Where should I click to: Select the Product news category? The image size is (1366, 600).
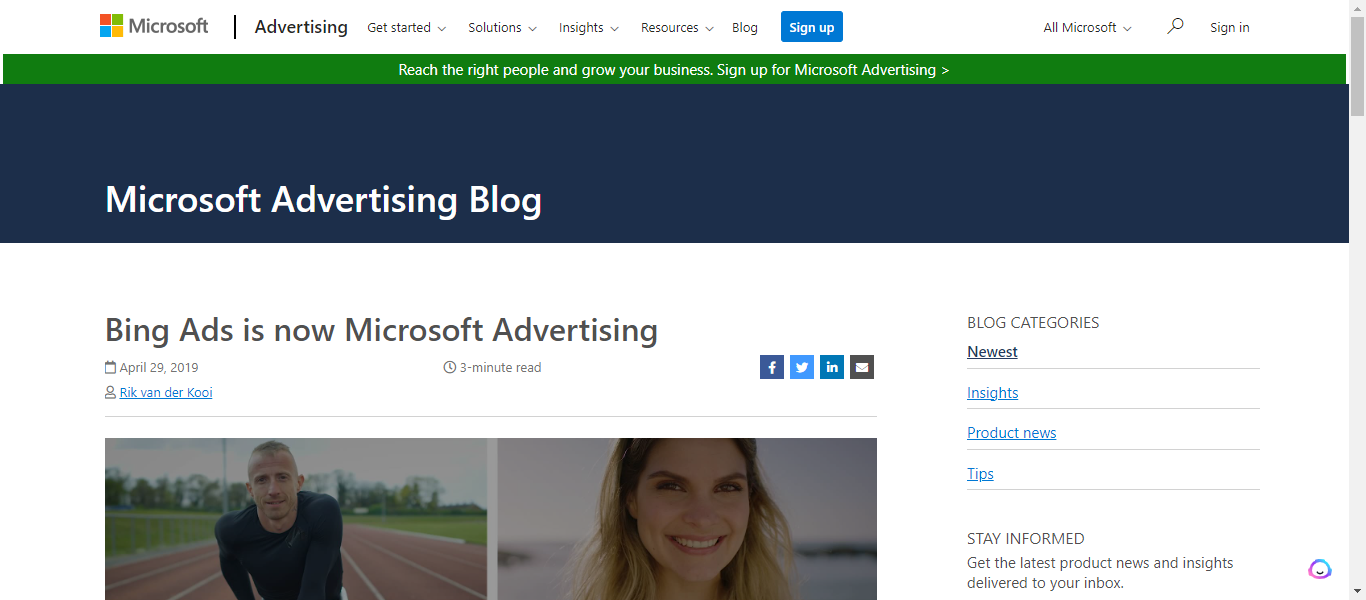click(1011, 433)
